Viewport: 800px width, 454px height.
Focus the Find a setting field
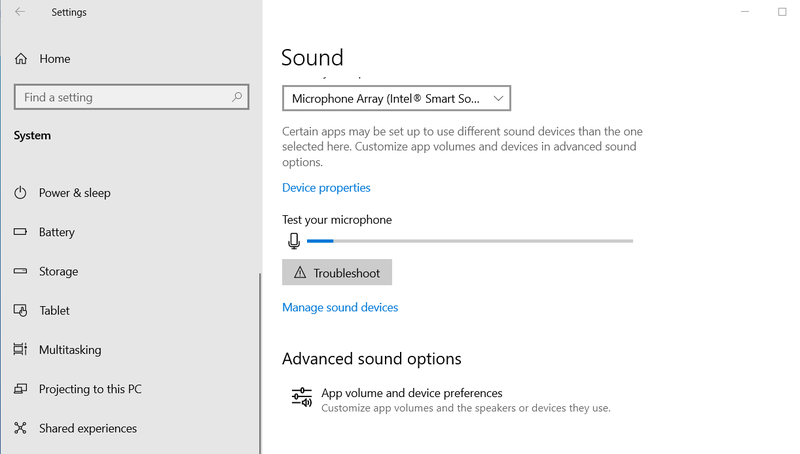(131, 97)
